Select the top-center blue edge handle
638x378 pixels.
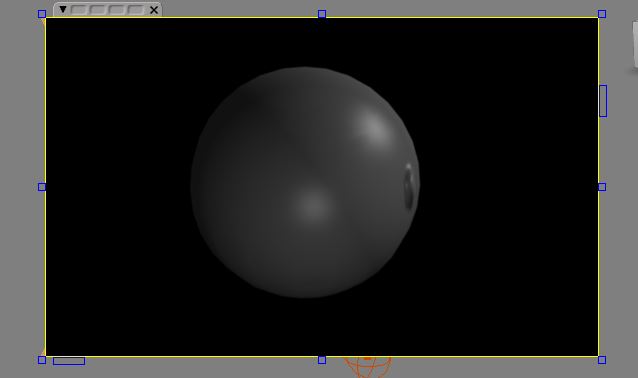(x=322, y=14)
